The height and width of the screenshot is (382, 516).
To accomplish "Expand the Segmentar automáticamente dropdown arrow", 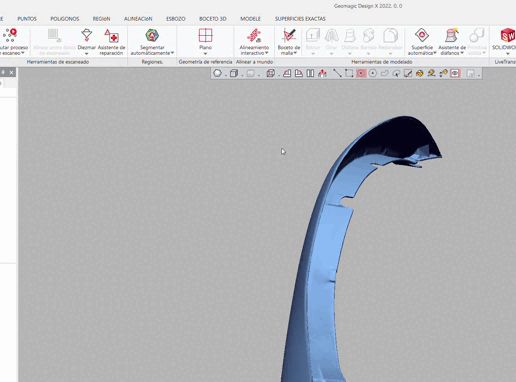I will (172, 53).
